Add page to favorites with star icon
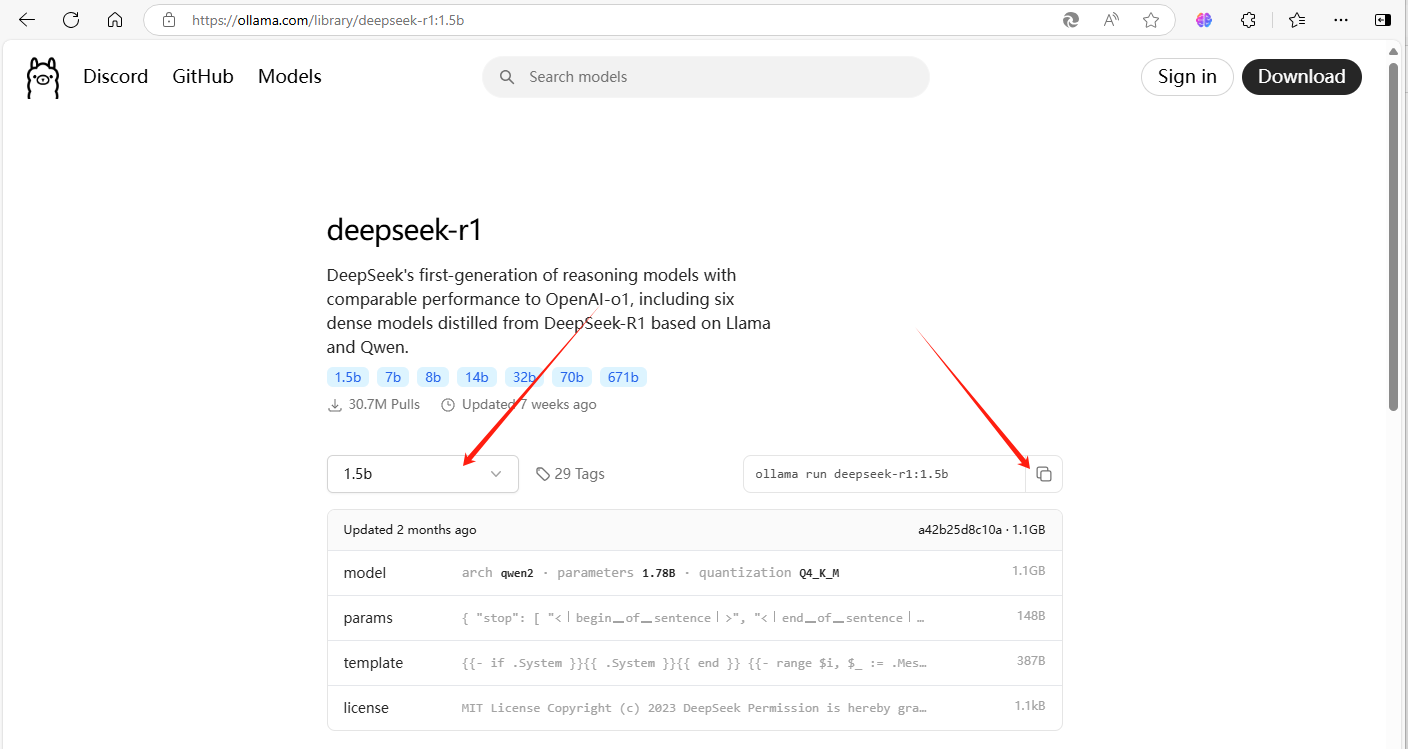Viewport: 1408px width, 749px height. (1151, 19)
